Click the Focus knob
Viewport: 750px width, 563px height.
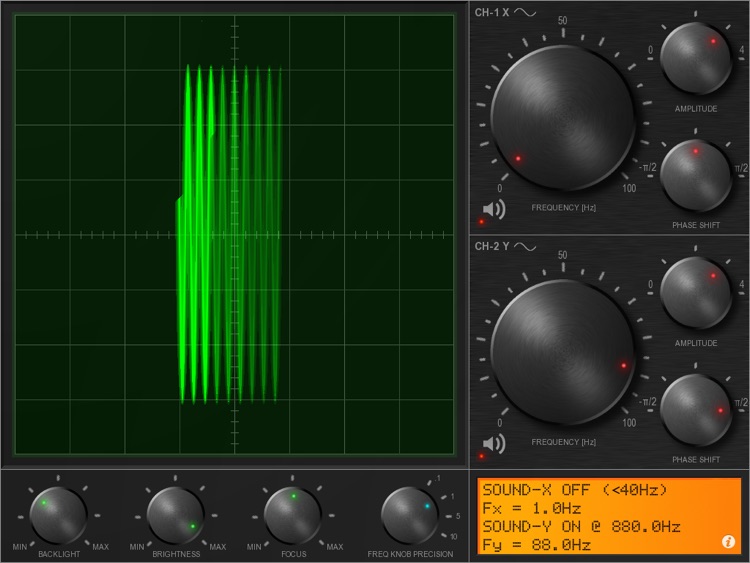click(x=293, y=514)
